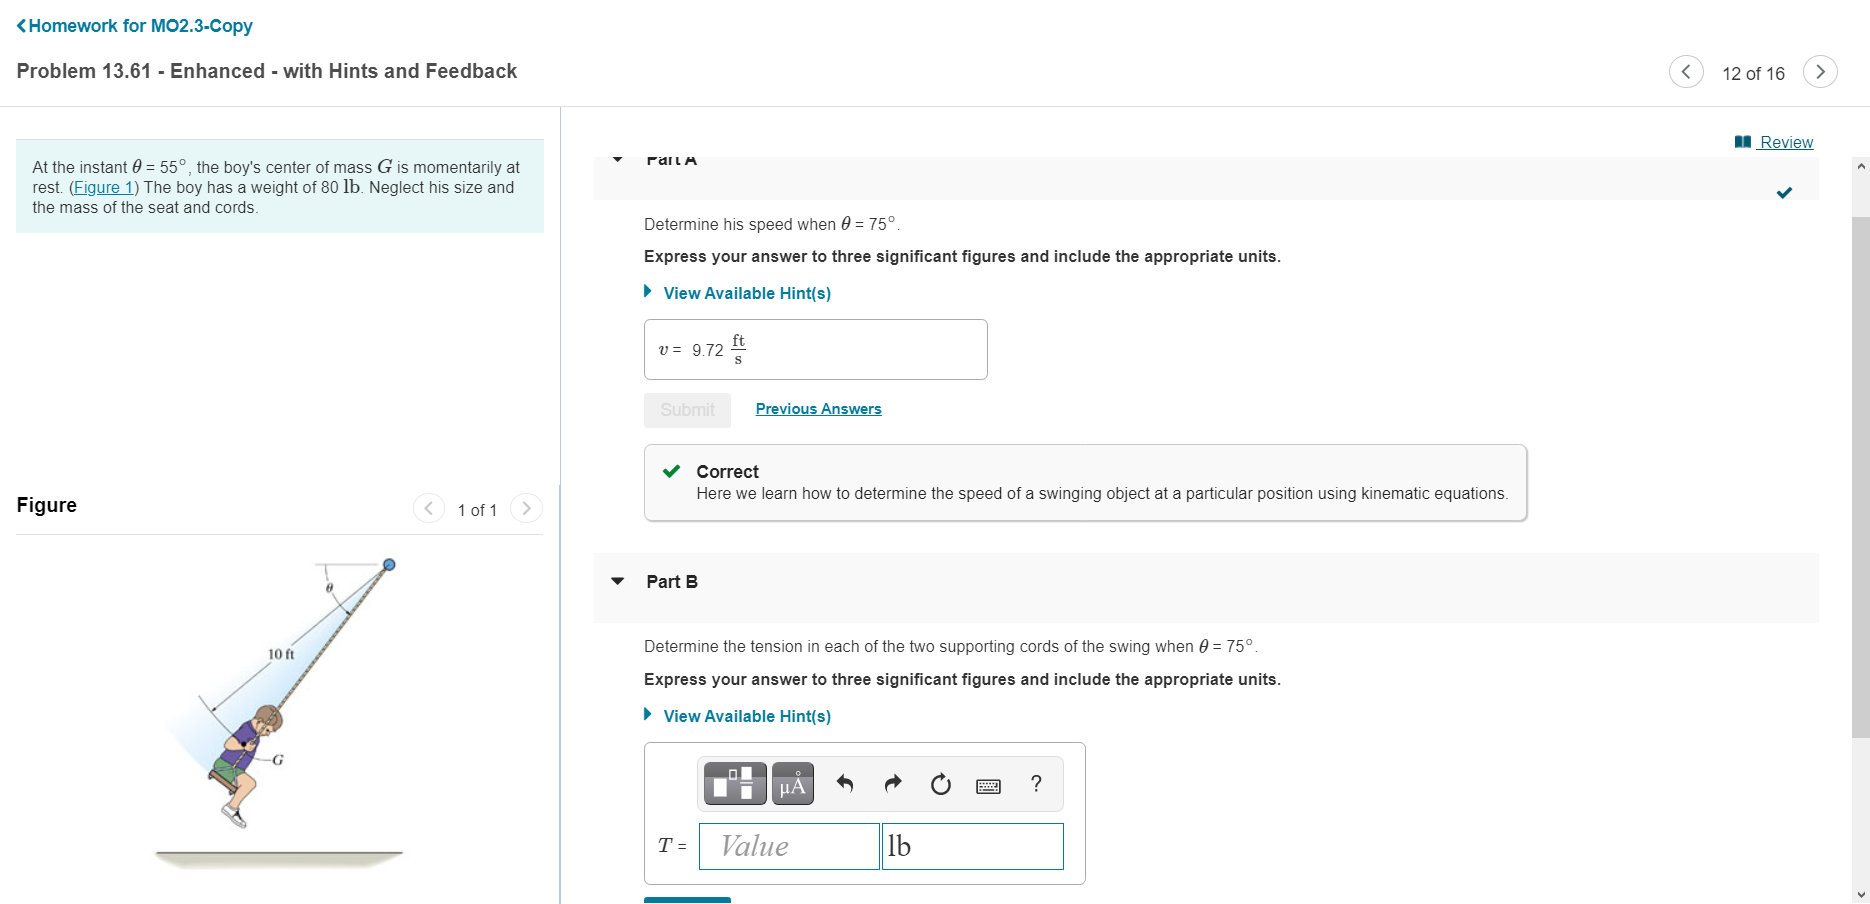Click the scrollbar up arrow
Image resolution: width=1870 pixels, height=904 pixels.
coord(1860,166)
